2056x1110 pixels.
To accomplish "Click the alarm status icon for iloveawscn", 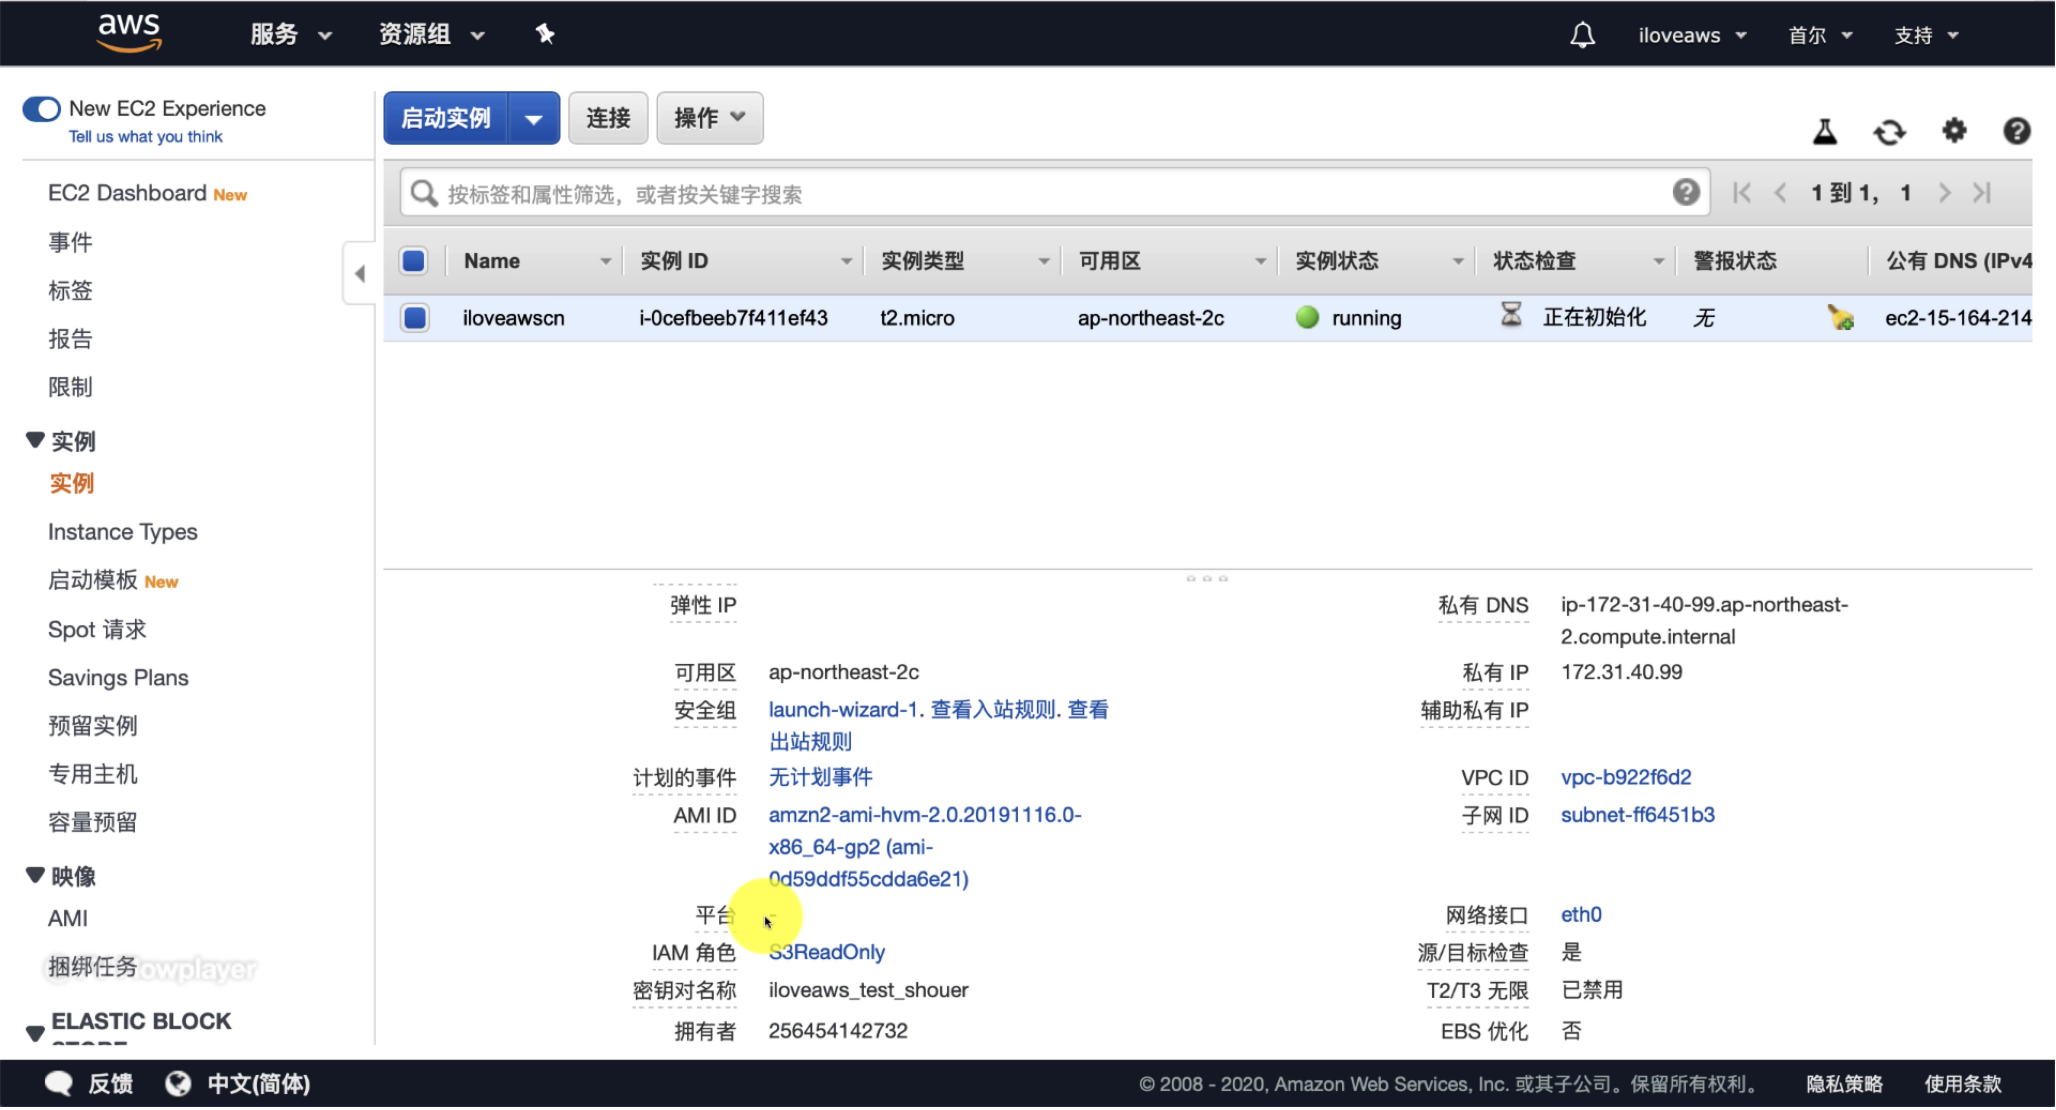I will click(x=1840, y=317).
